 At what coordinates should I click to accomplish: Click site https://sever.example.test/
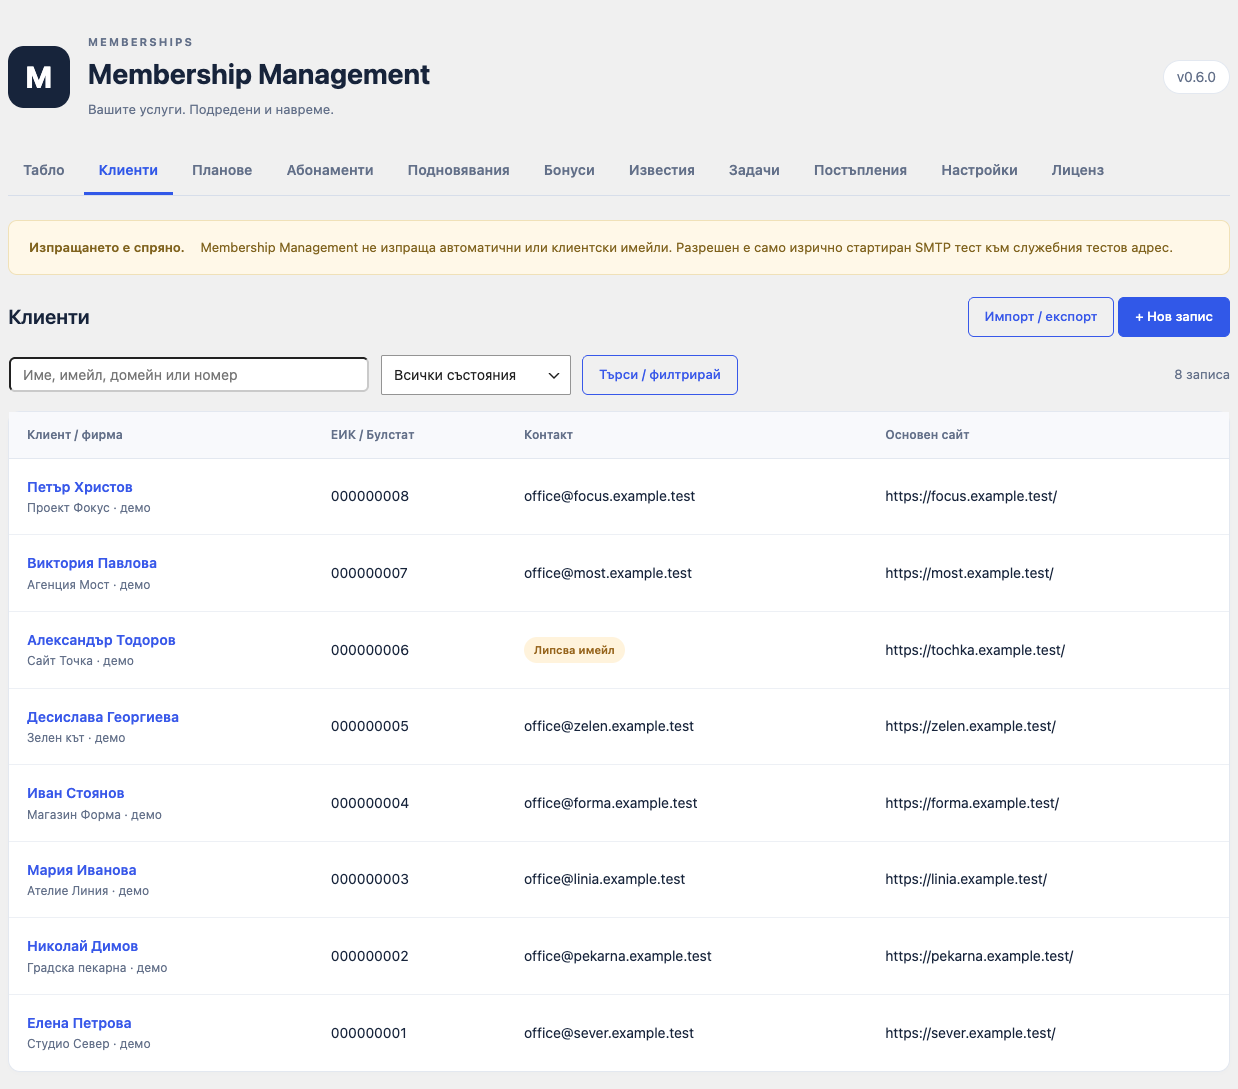click(x=970, y=1033)
